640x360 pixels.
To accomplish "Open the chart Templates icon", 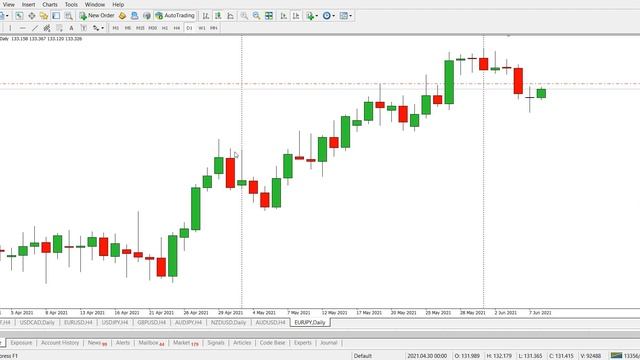I will 344,16.
